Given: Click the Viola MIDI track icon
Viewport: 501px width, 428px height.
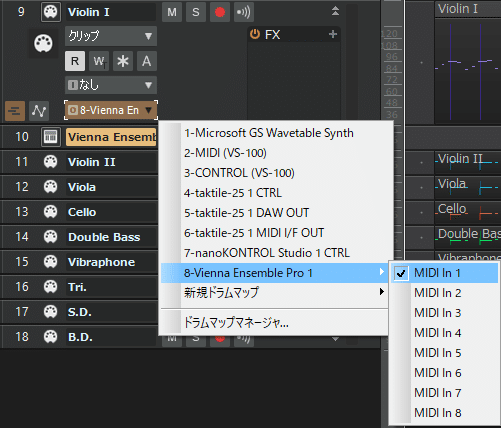Looking at the screenshot, I should point(51,187).
